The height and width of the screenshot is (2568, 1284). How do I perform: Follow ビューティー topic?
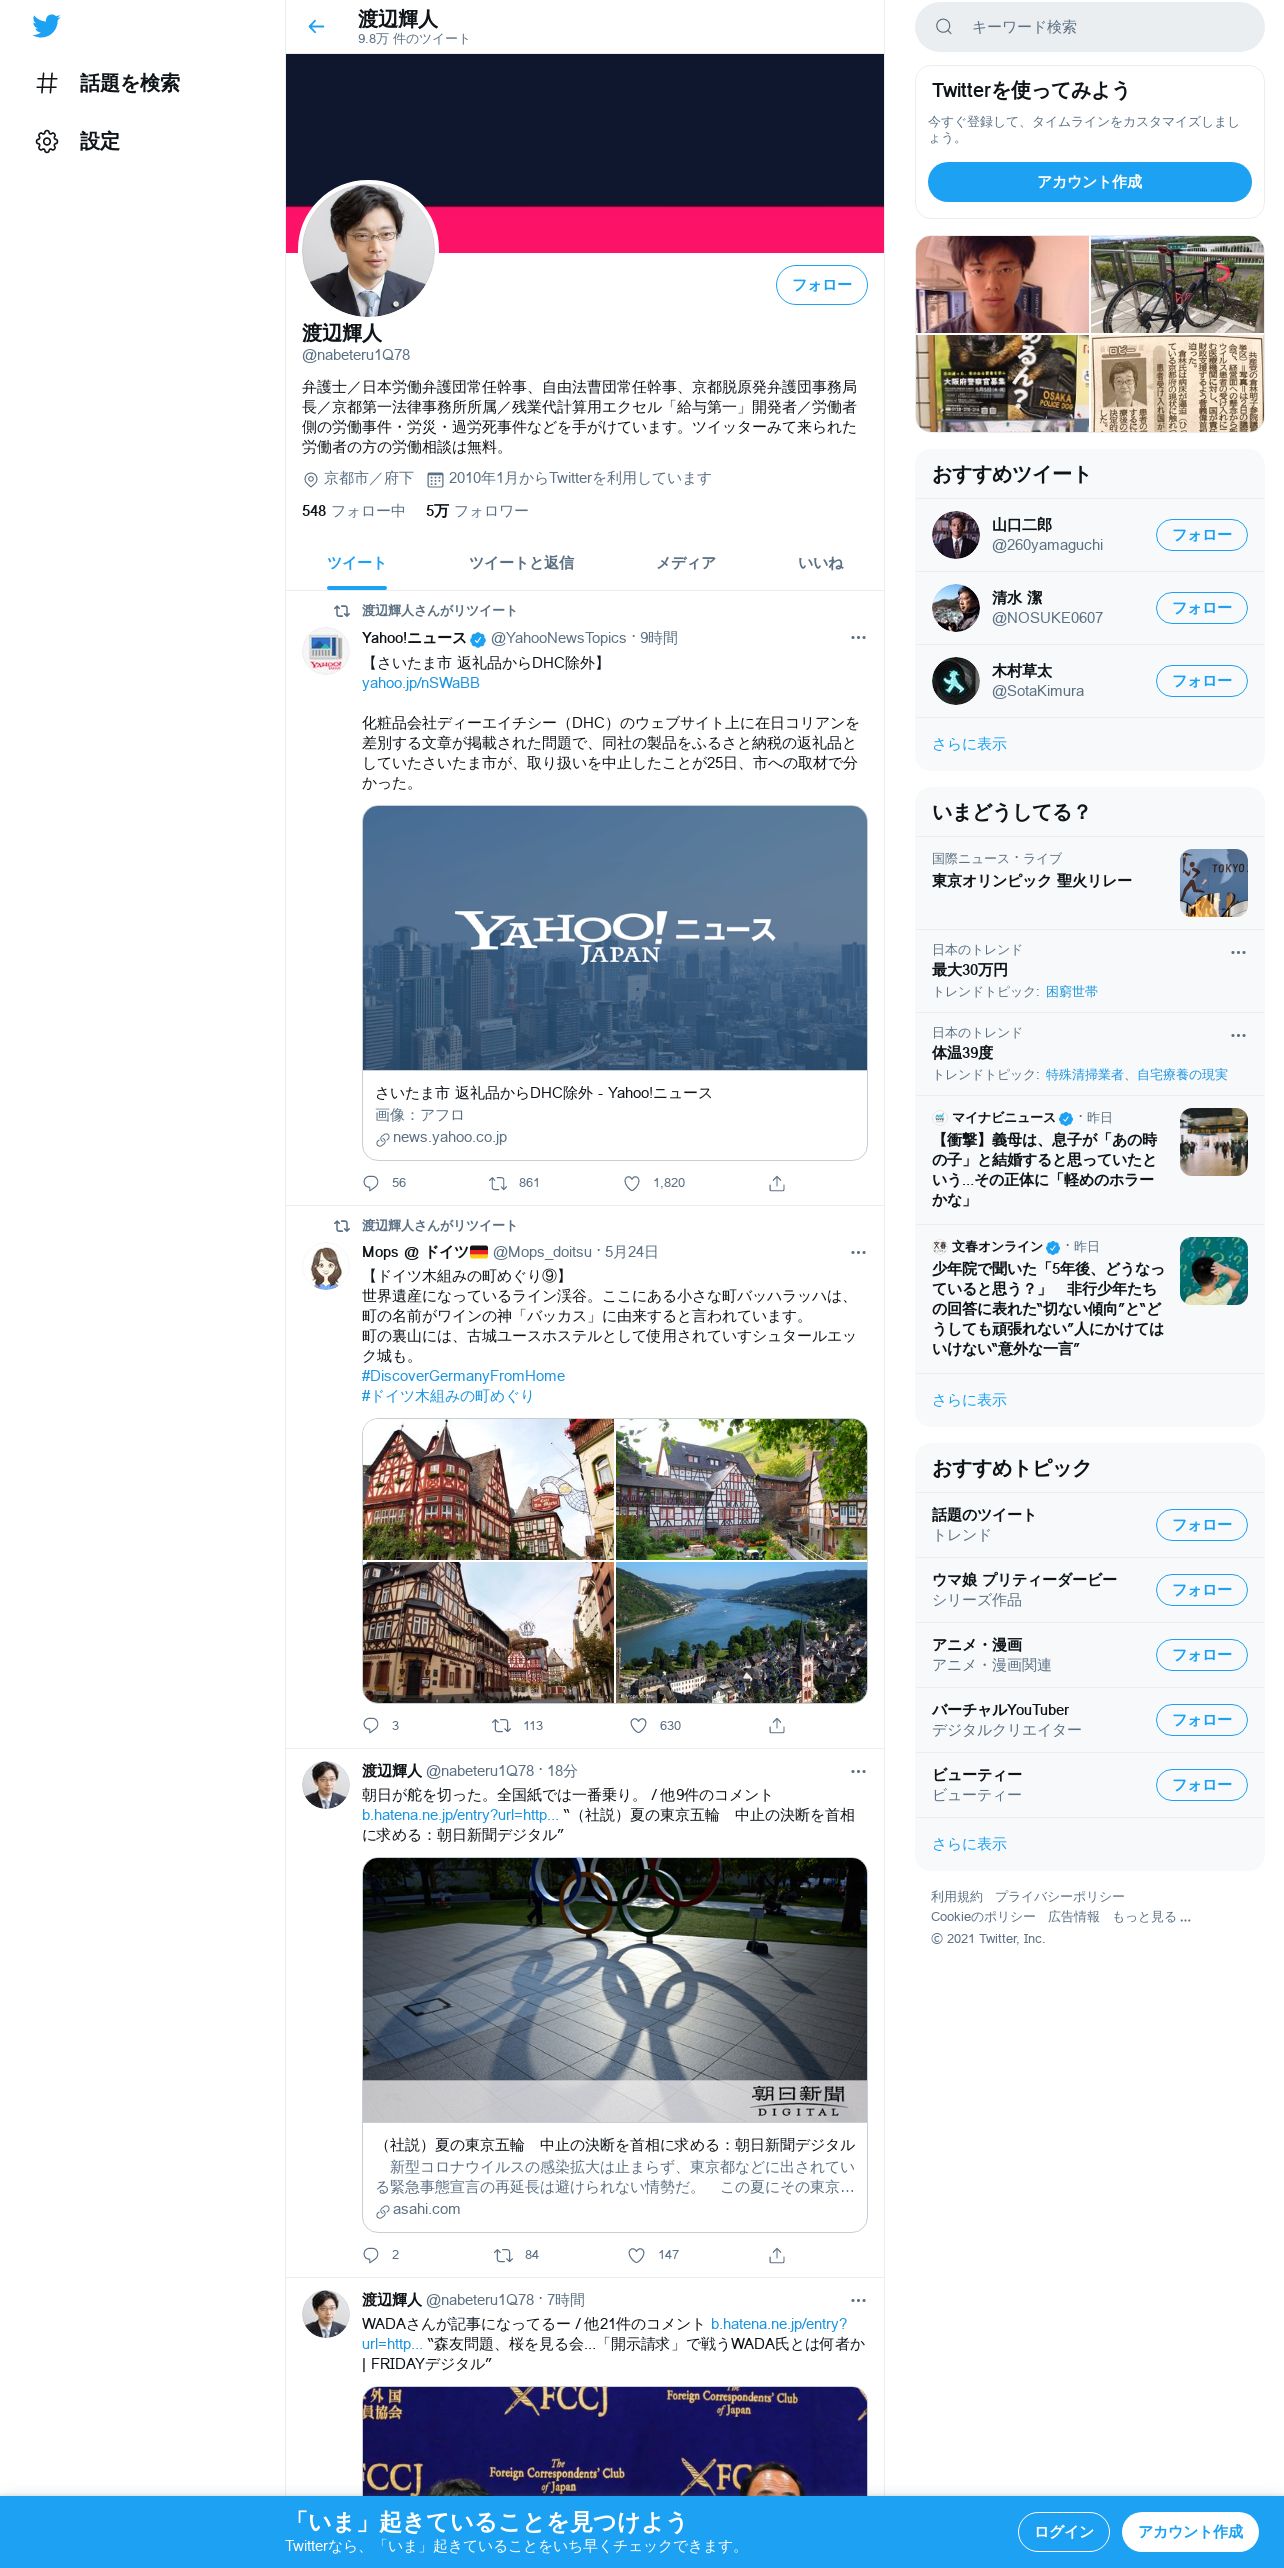pyautogui.click(x=1201, y=1785)
